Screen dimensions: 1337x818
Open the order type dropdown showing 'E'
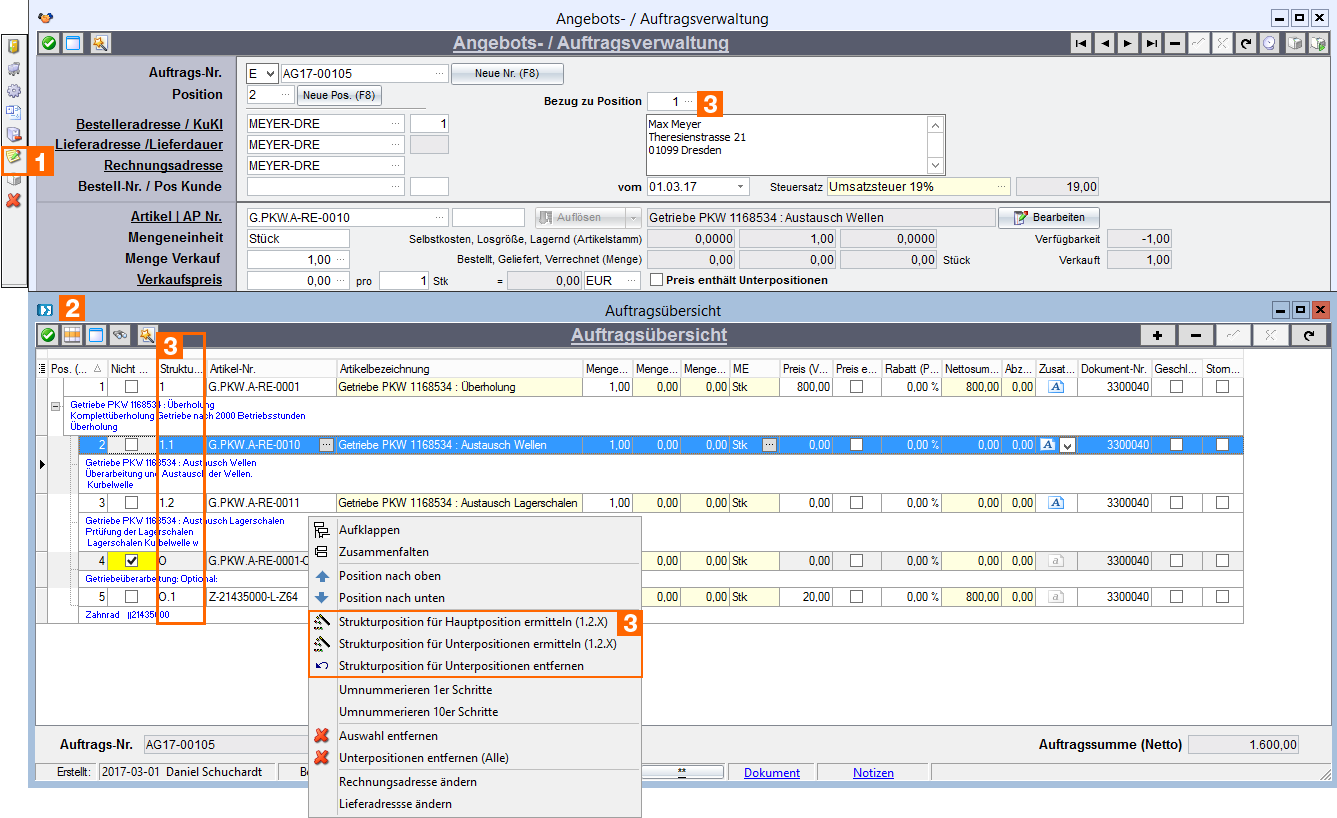(x=272, y=73)
